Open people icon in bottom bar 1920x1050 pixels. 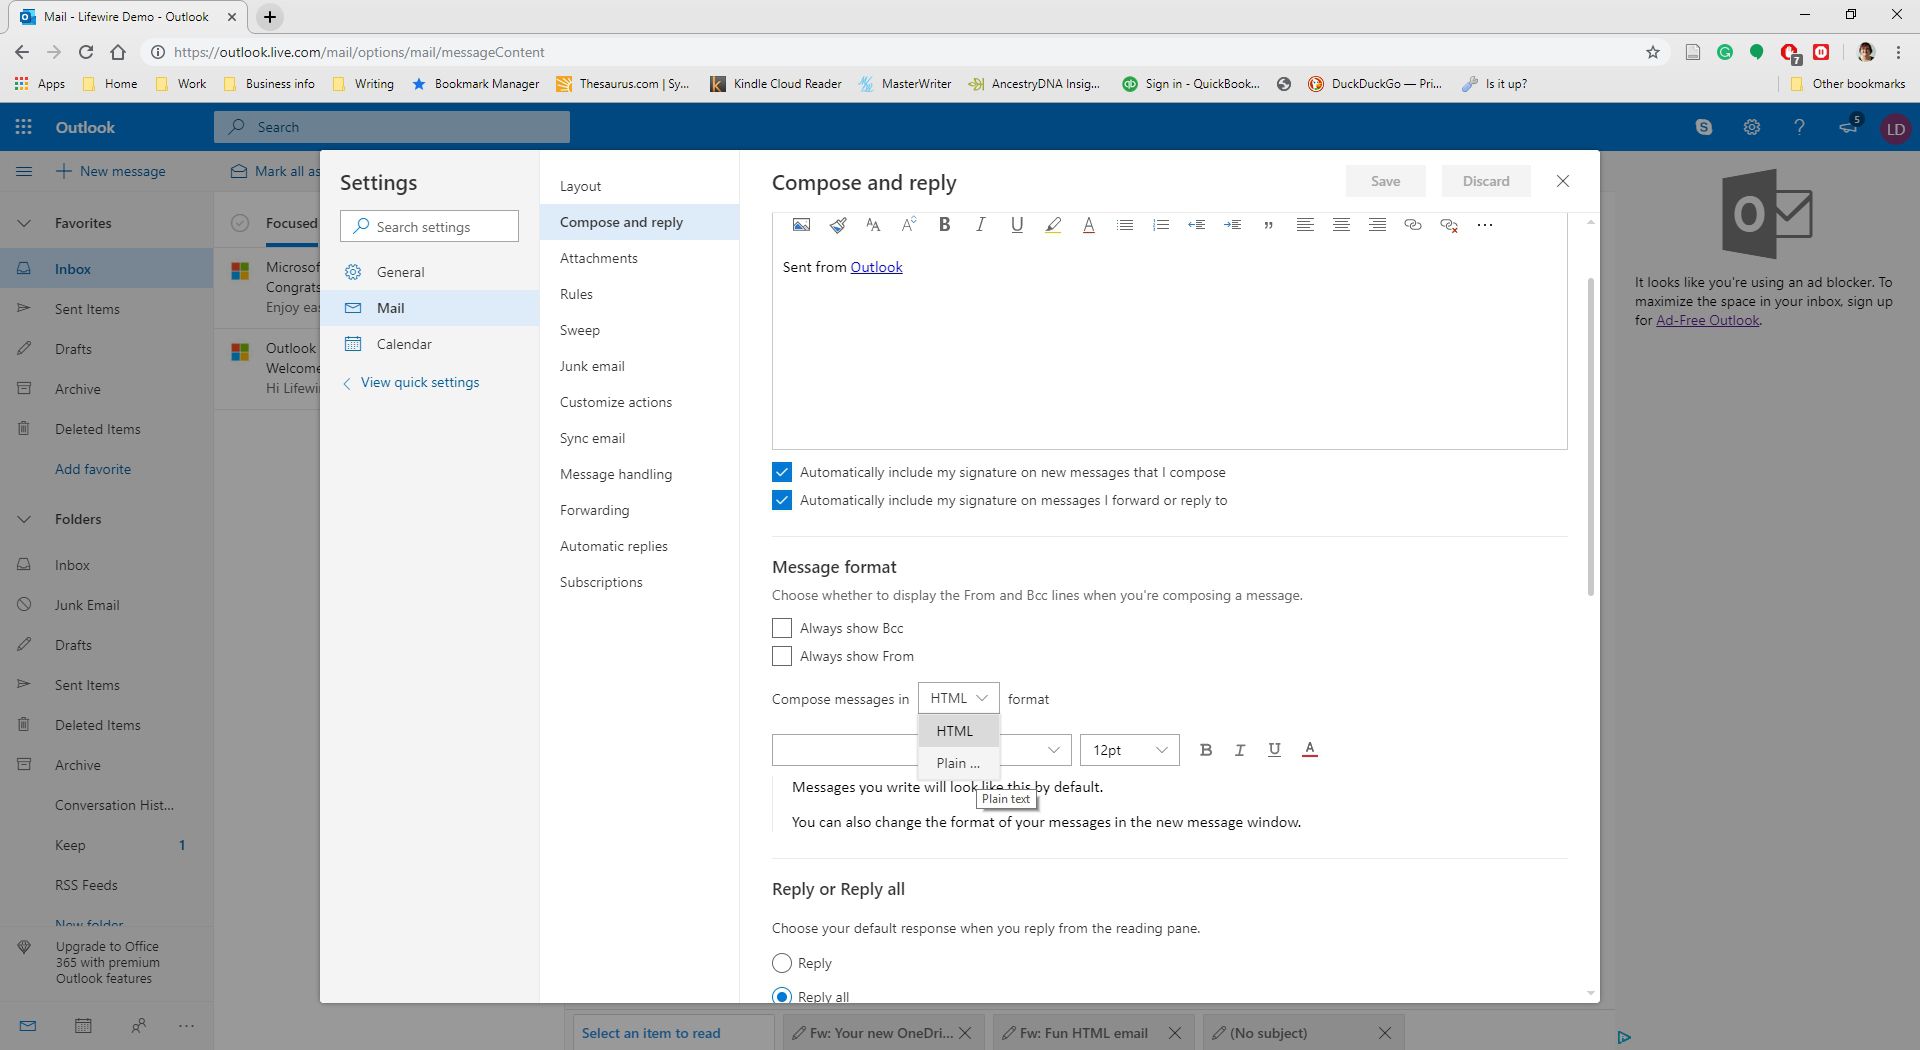[x=138, y=1026]
